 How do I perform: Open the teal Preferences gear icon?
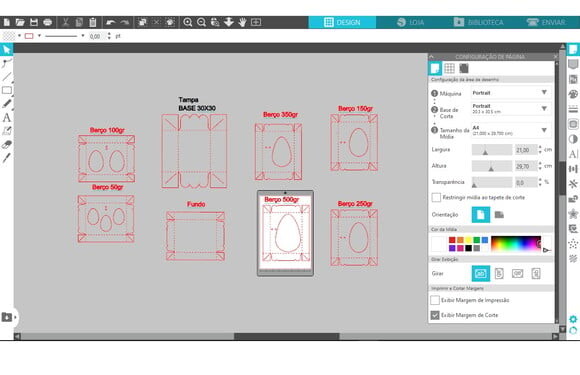click(x=573, y=319)
